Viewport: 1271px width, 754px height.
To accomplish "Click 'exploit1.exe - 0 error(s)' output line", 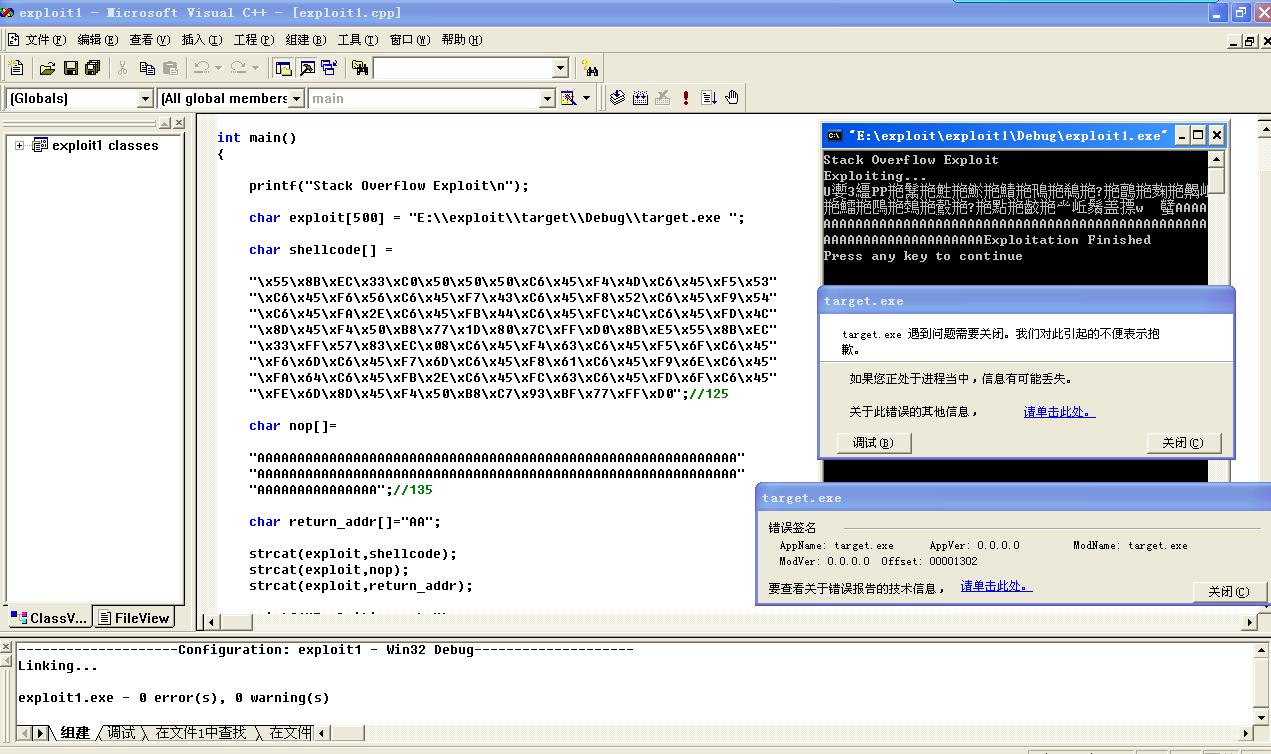I will [x=173, y=697].
